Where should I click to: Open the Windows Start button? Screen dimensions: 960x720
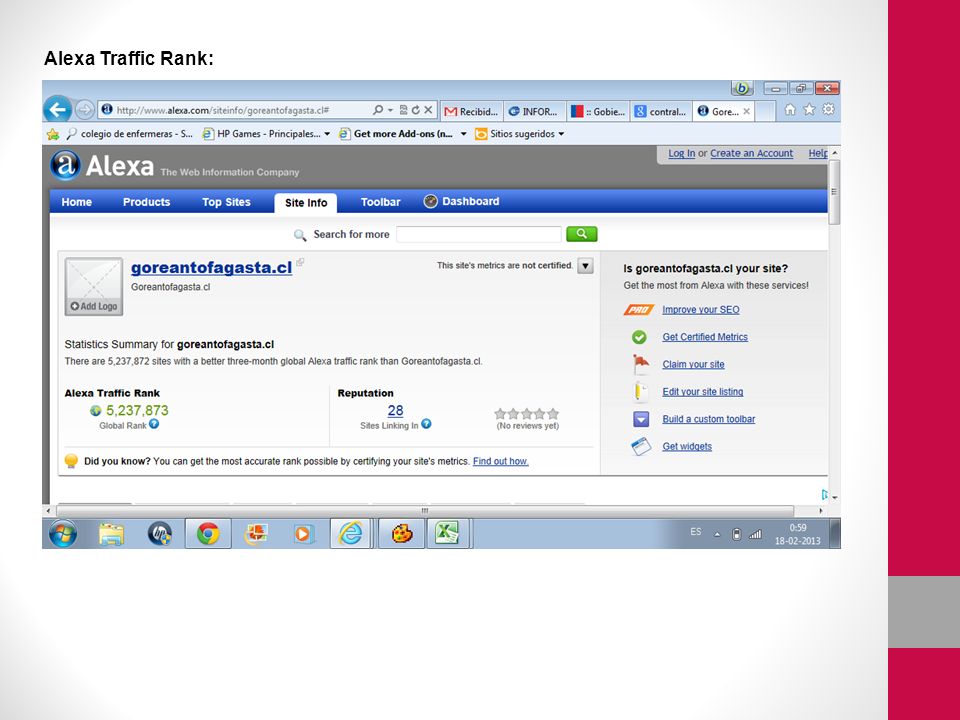63,534
